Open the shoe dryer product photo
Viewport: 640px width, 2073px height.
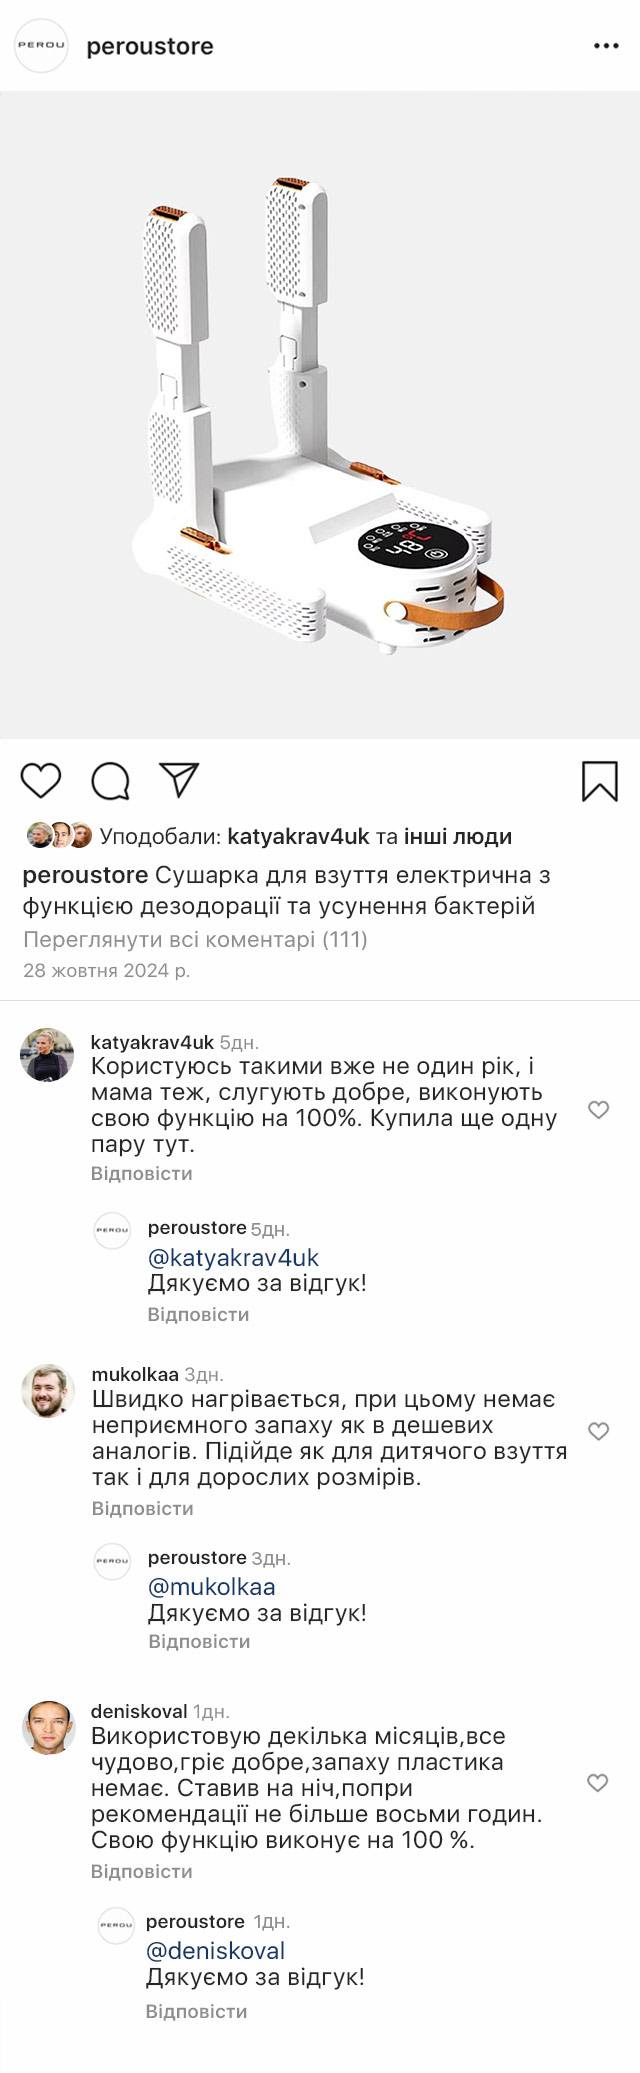coord(320,415)
